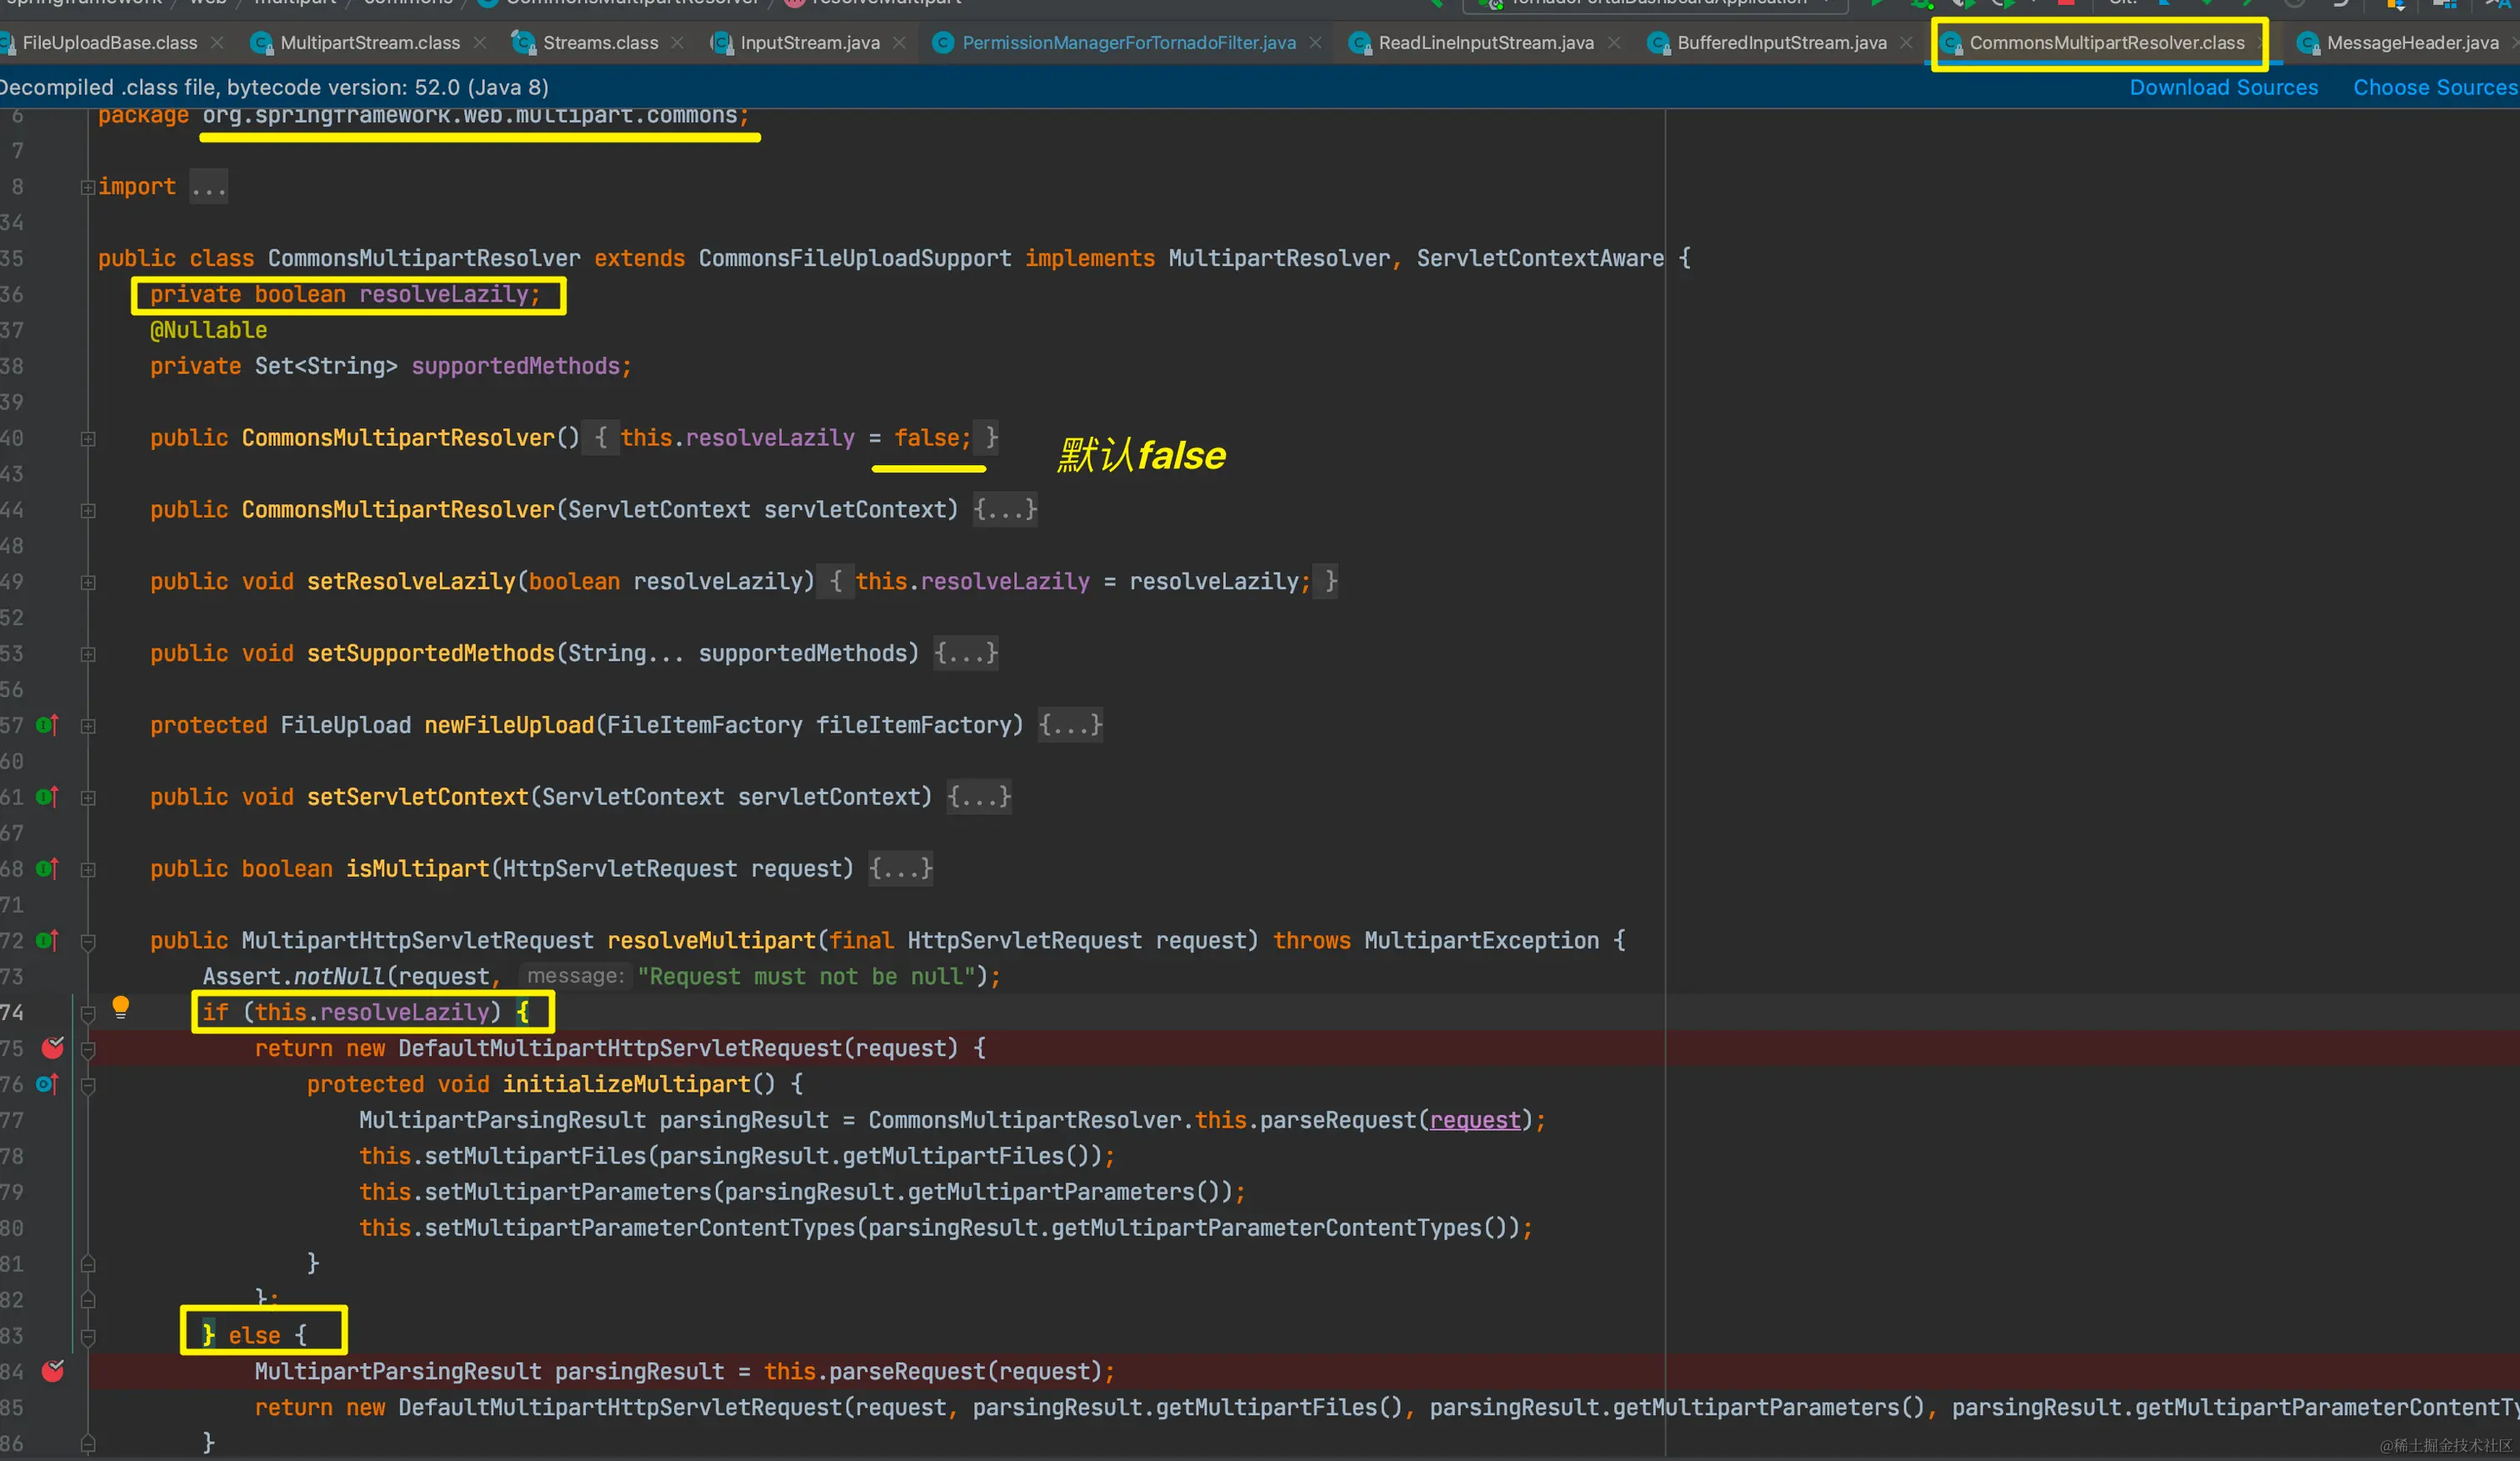The image size is (2520, 1461).
Task: Click the override gutter icon beside newFileUpload
Action: pos(46,725)
